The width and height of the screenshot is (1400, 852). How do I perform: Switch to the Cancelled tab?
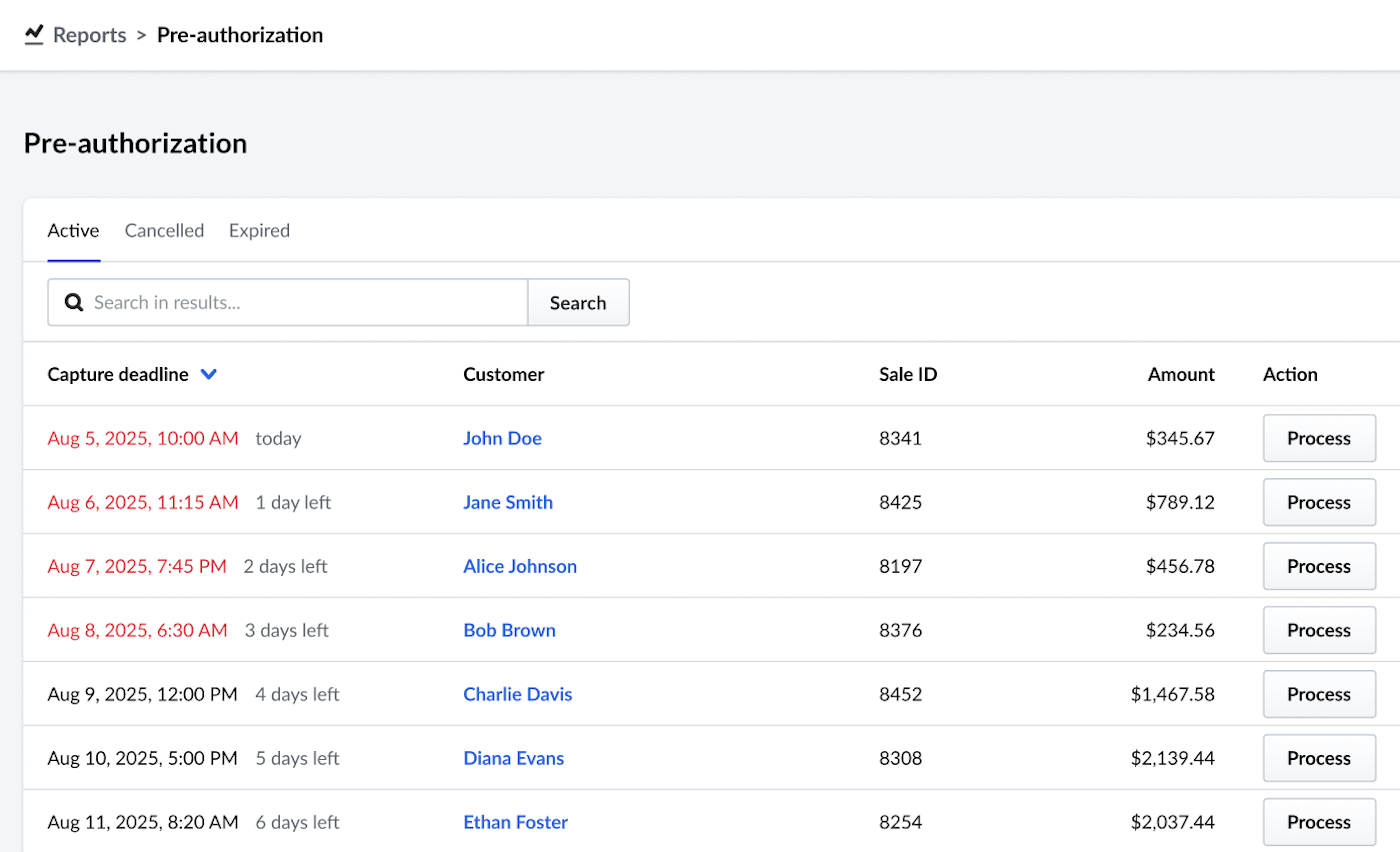pyautogui.click(x=164, y=230)
